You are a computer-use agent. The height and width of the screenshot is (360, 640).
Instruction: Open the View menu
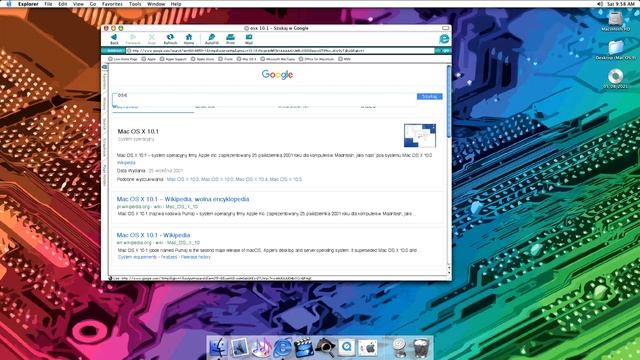78,4
